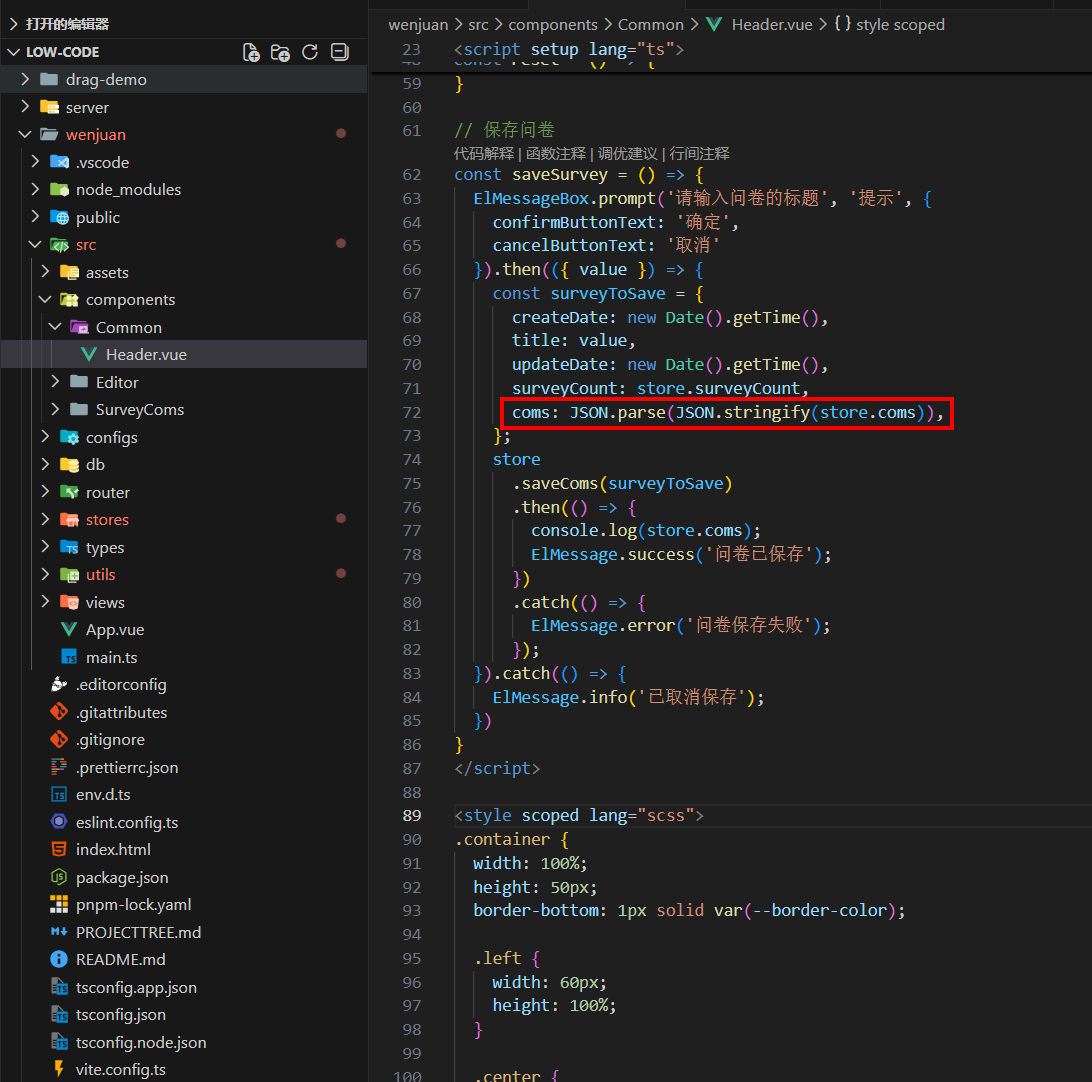Click the 调优建议 code lens link
1092x1082 pixels.
click(627, 154)
